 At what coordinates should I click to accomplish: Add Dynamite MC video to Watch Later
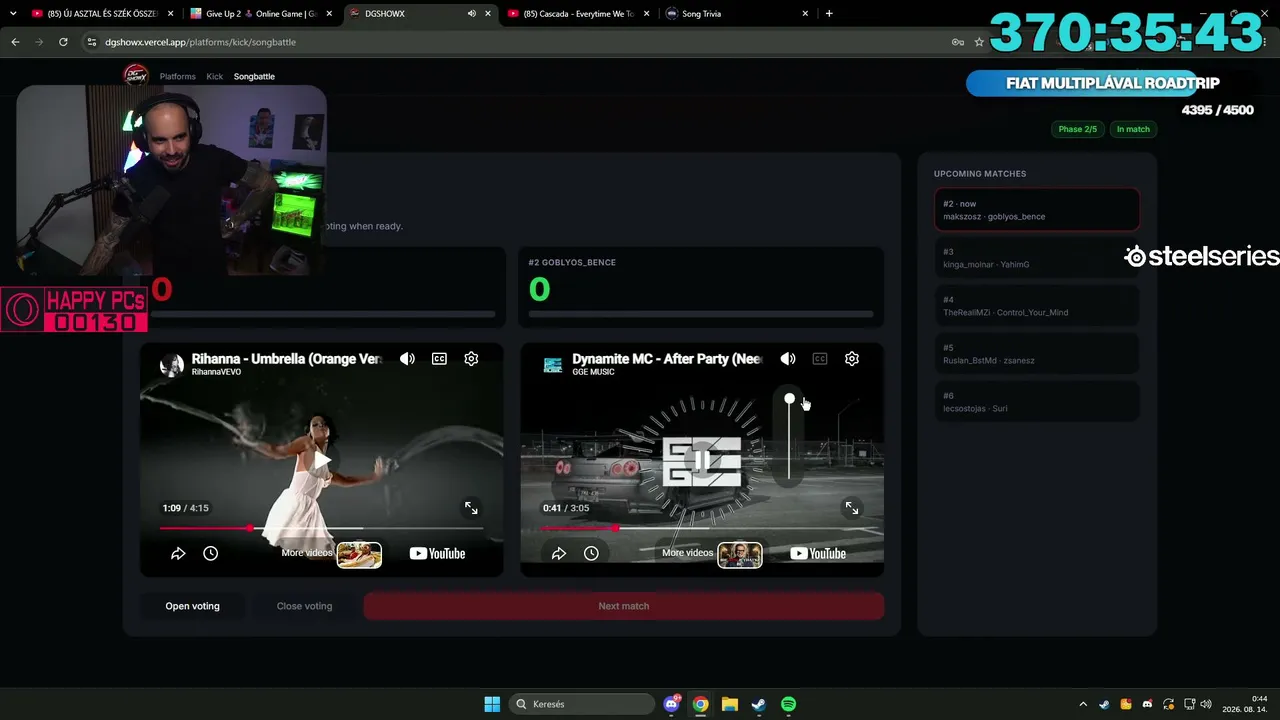pos(591,553)
